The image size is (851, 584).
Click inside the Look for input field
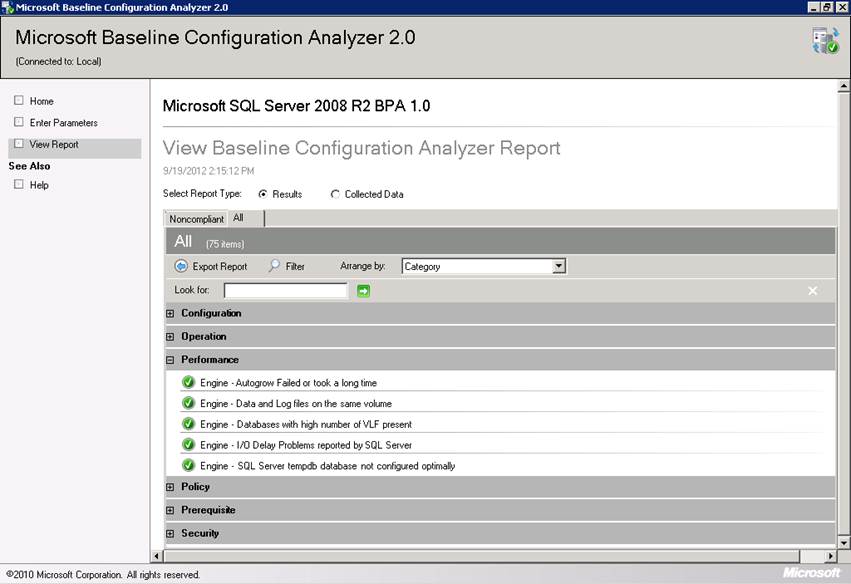[285, 290]
